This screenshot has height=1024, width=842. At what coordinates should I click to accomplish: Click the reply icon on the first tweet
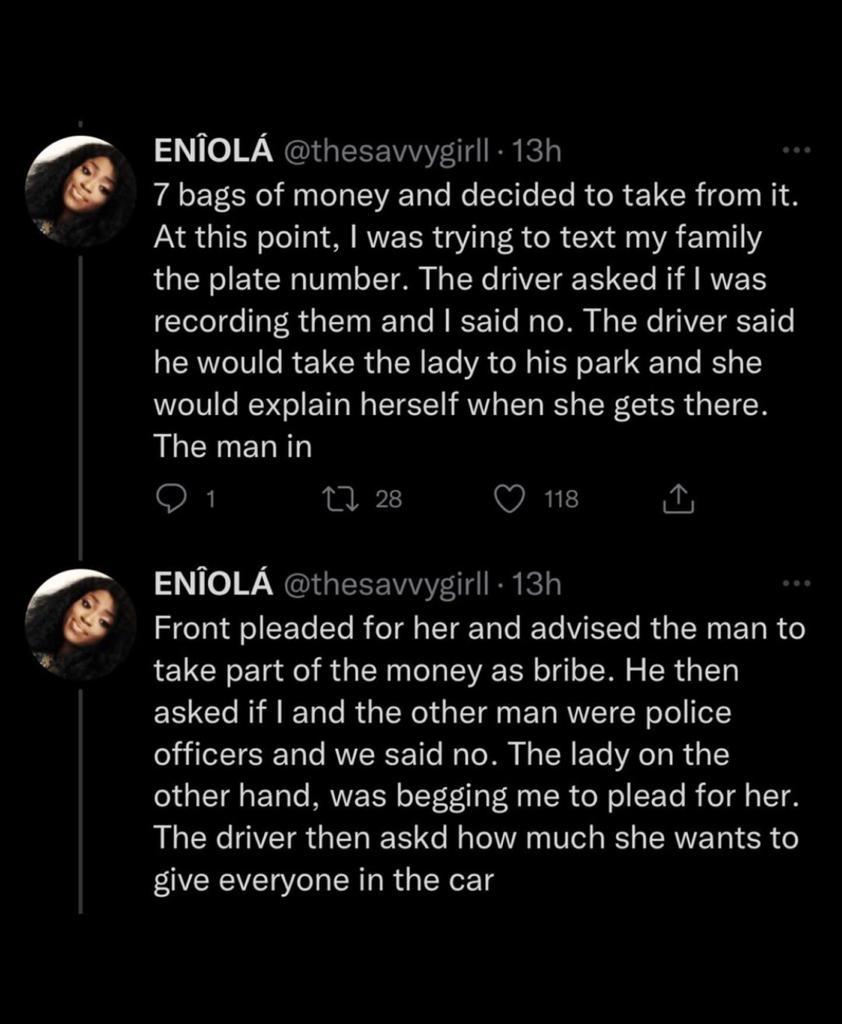pos(173,498)
